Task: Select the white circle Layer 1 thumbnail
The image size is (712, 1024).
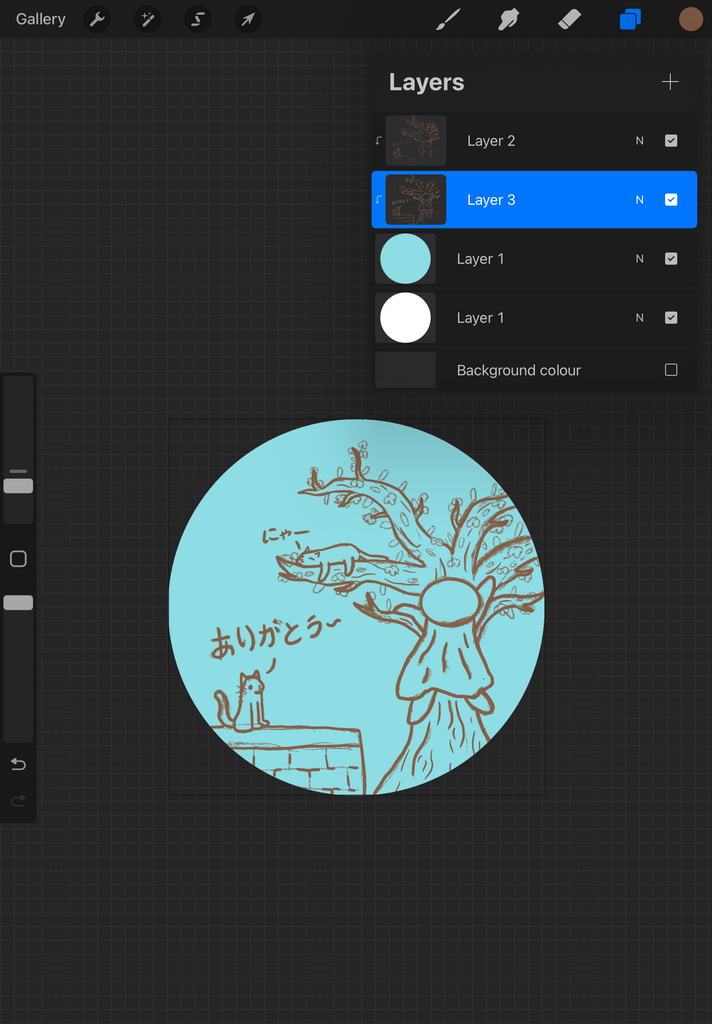Action: (x=405, y=318)
